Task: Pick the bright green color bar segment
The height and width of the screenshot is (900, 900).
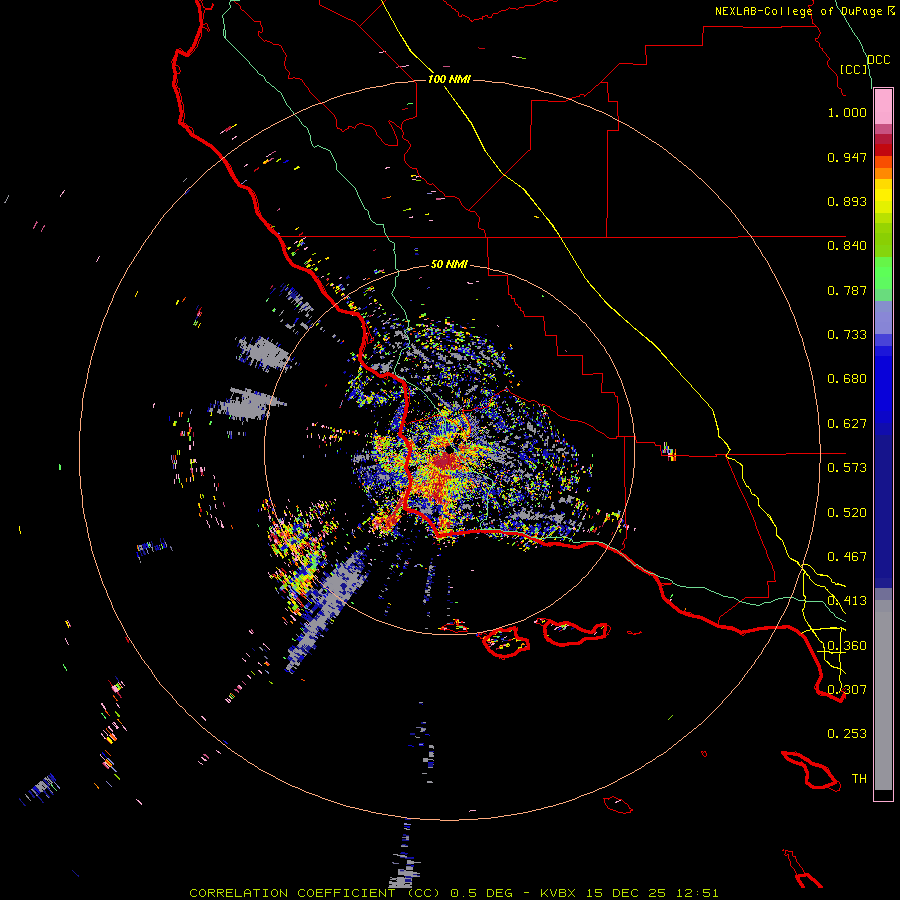Action: (883, 273)
